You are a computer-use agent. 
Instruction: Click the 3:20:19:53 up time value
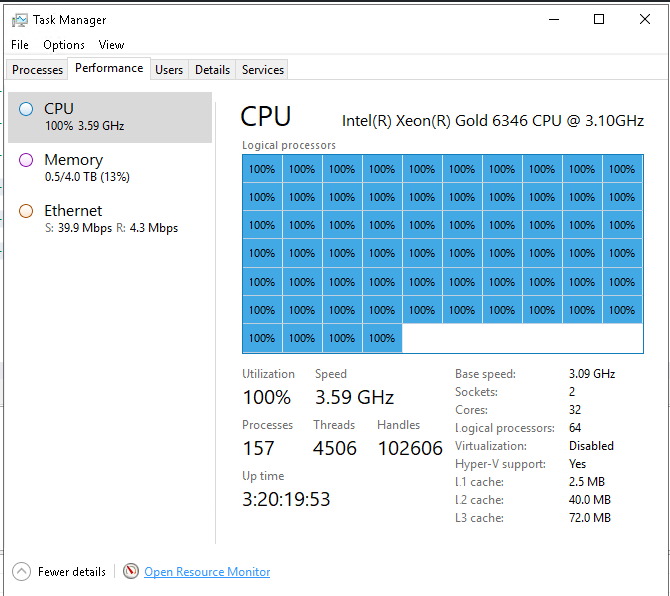[x=286, y=499]
